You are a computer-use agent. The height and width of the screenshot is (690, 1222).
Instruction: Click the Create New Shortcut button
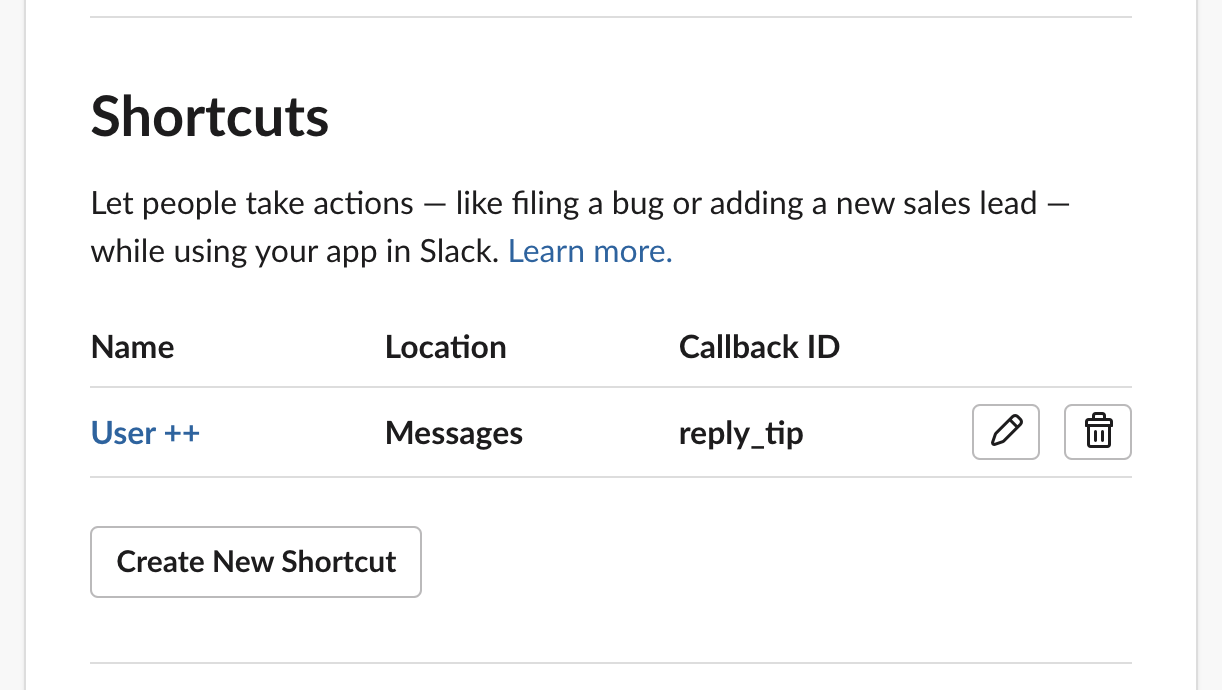point(256,562)
